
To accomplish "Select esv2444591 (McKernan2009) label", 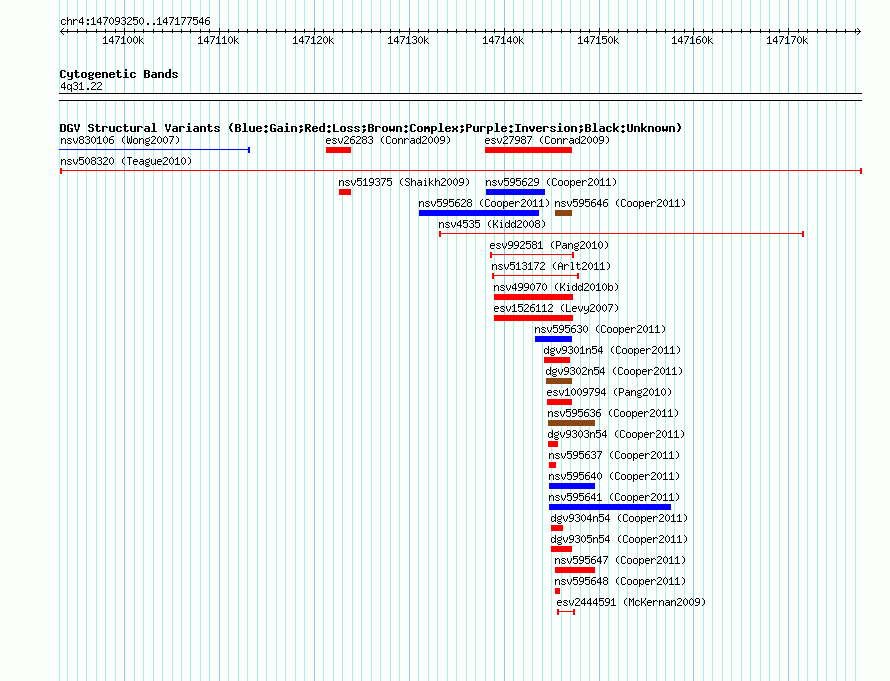I will (x=631, y=602).
